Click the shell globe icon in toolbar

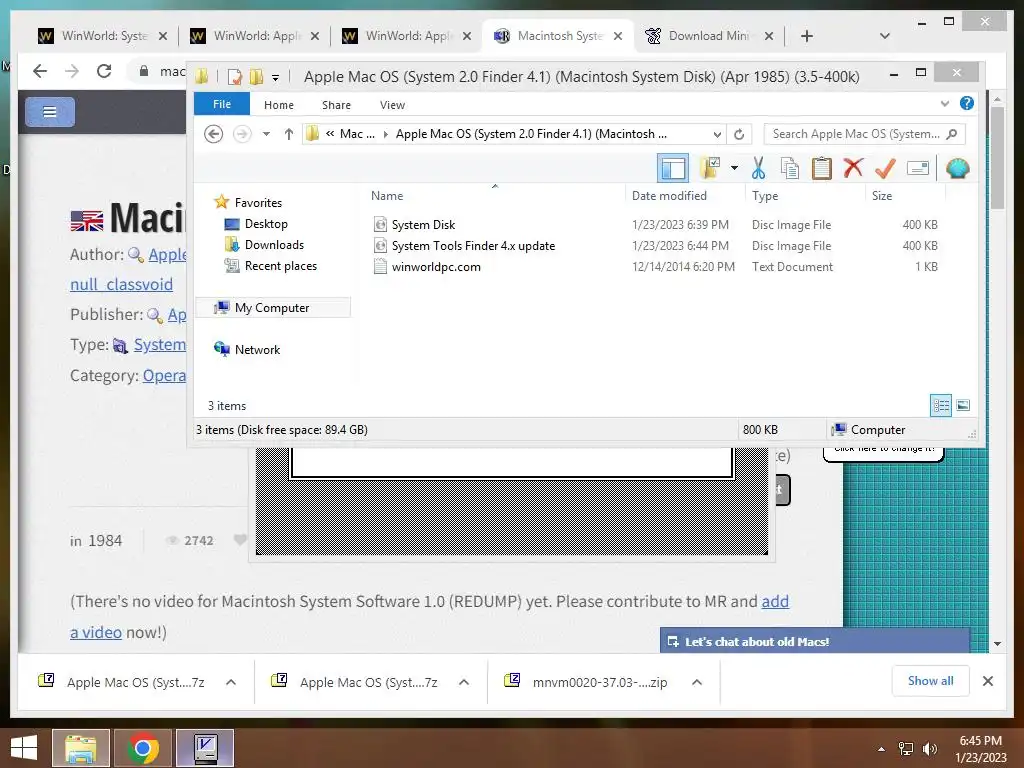click(957, 168)
